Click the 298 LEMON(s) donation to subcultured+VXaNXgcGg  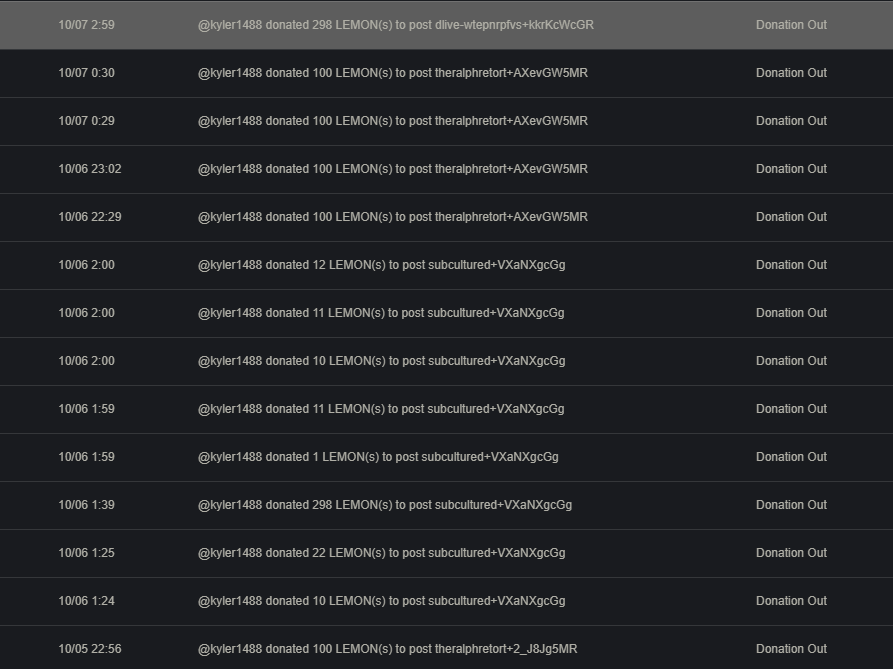pyautogui.click(x=384, y=504)
